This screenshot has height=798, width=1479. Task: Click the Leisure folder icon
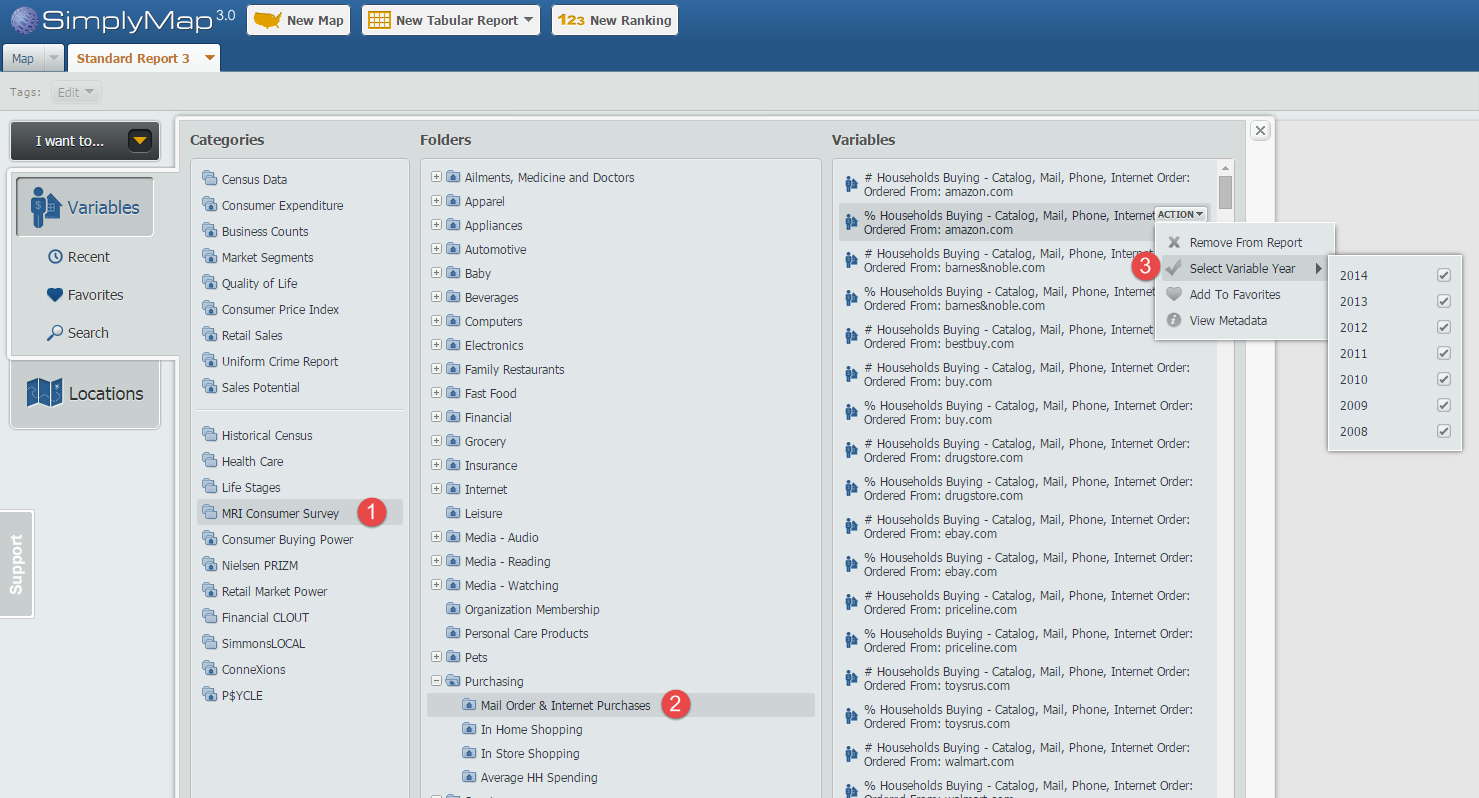[453, 513]
